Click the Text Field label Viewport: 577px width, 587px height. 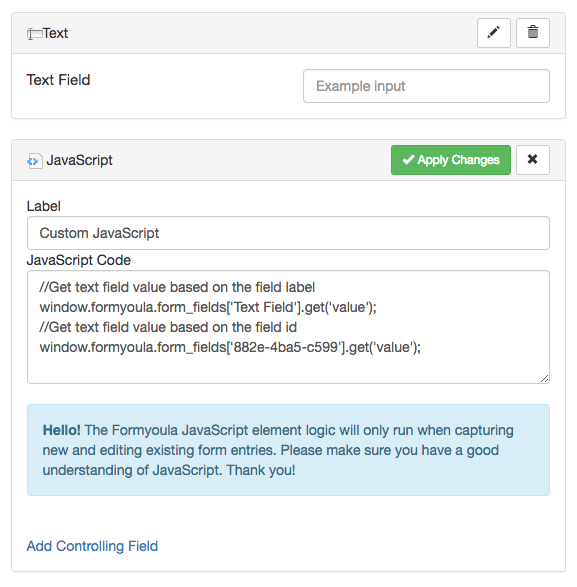tap(58, 80)
